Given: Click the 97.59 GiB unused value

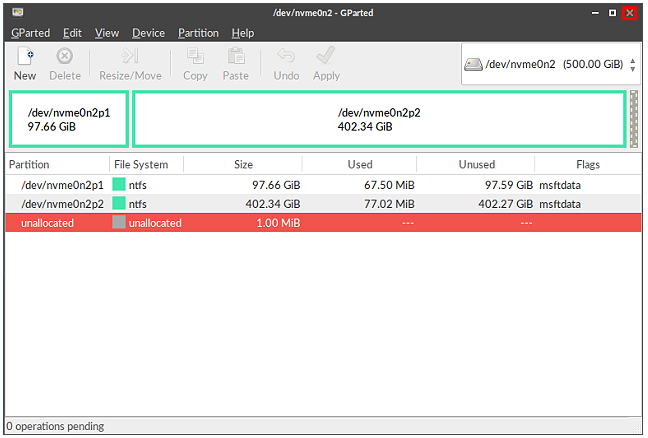Looking at the screenshot, I should coord(509,185).
